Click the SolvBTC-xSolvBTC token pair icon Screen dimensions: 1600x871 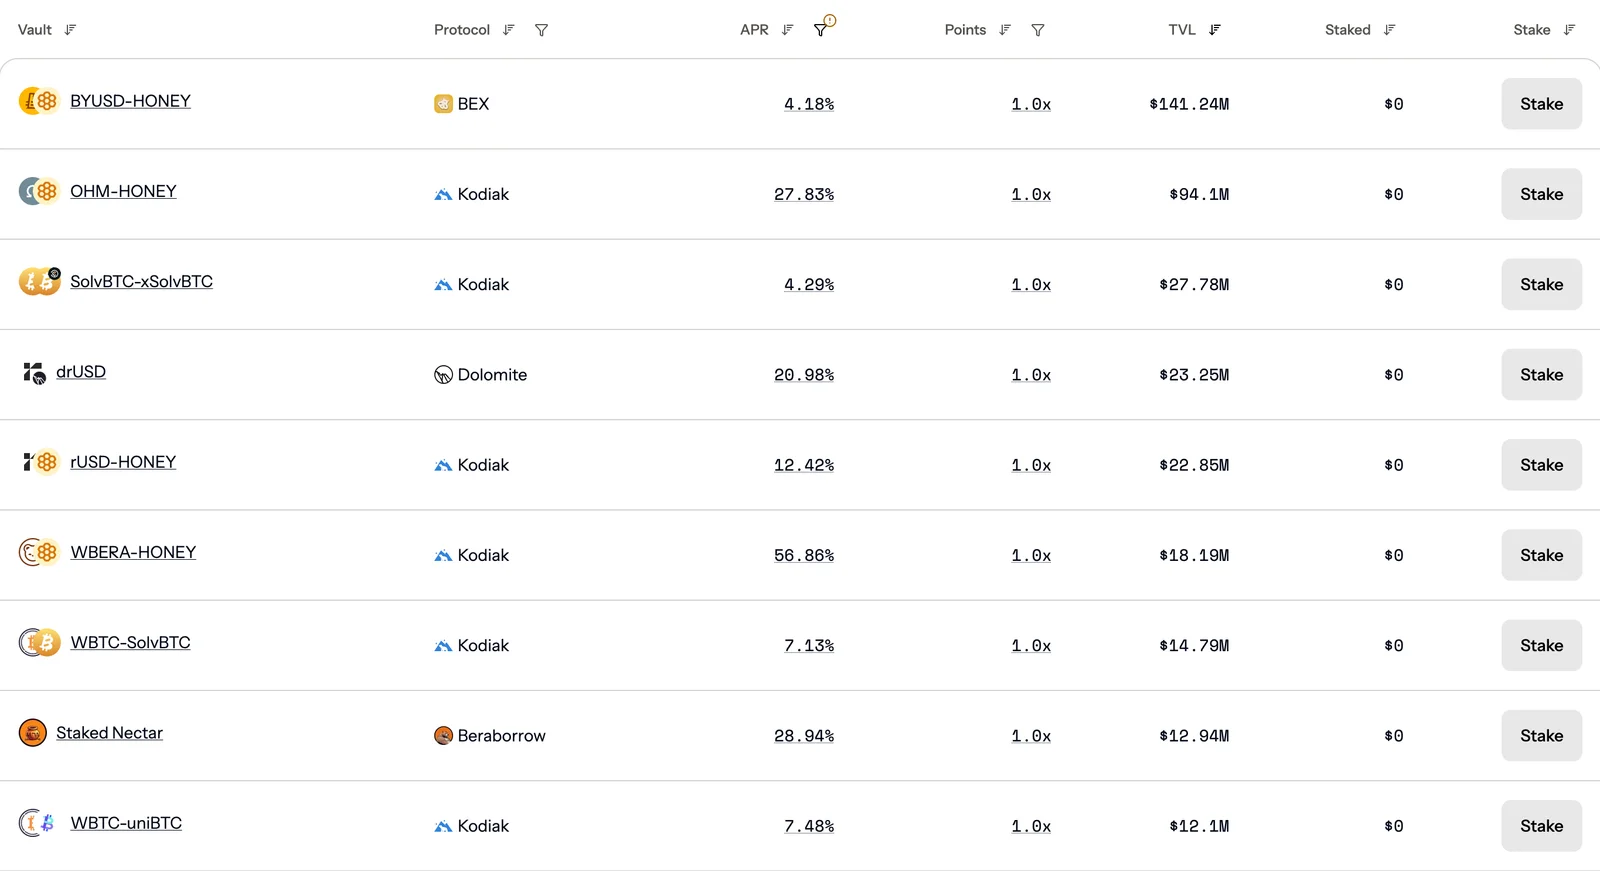[40, 281]
